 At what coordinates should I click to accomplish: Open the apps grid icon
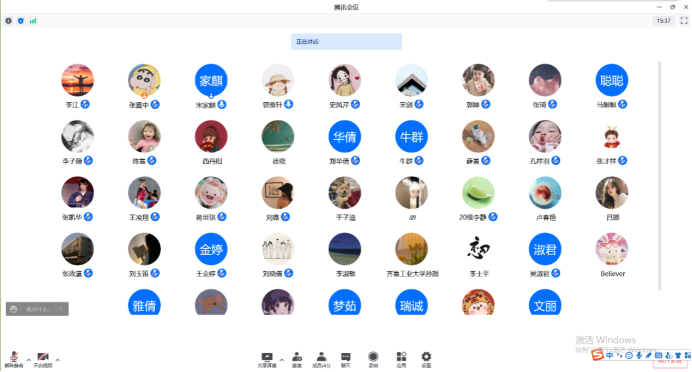[401, 360]
